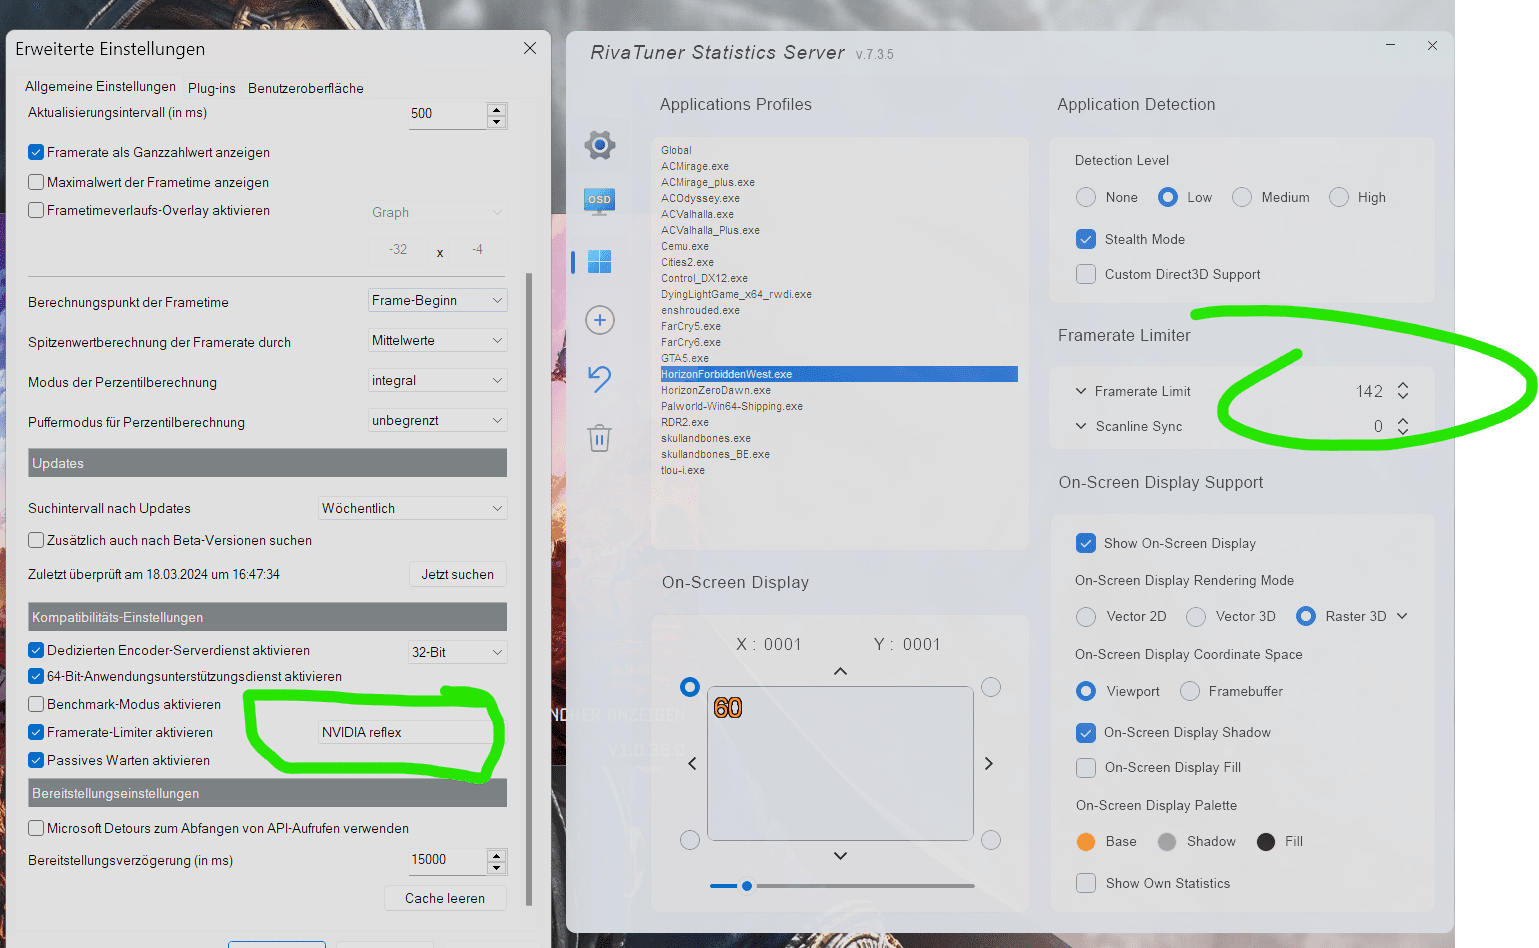Enable On-Screen Display Fill
Viewport: 1539px width, 948px height.
click(1086, 767)
